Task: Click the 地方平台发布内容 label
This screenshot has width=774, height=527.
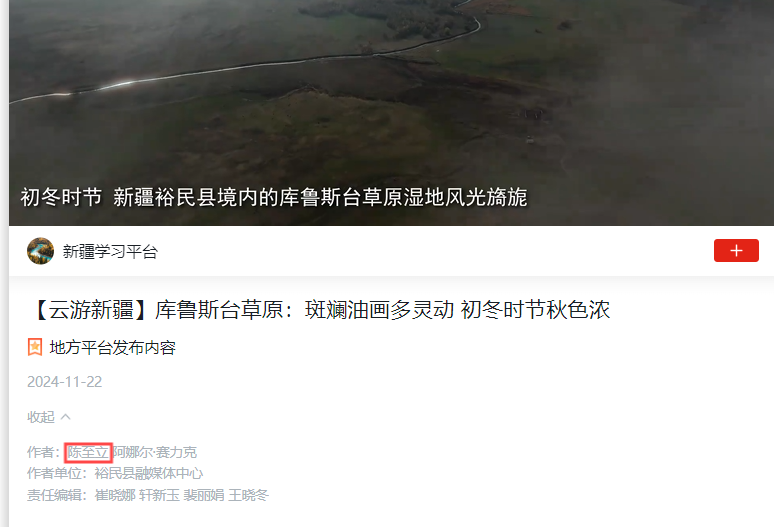Action: click(113, 347)
